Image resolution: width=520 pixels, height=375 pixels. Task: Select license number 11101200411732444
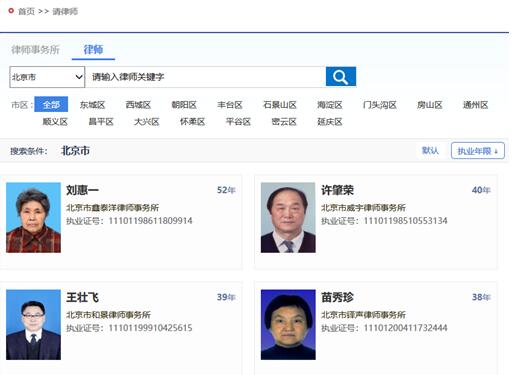[x=405, y=328]
